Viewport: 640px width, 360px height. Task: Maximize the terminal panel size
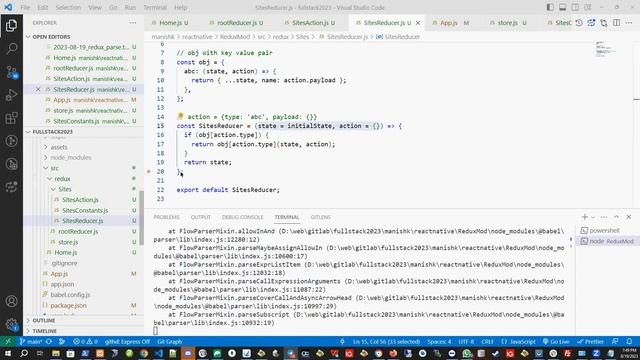[616, 217]
